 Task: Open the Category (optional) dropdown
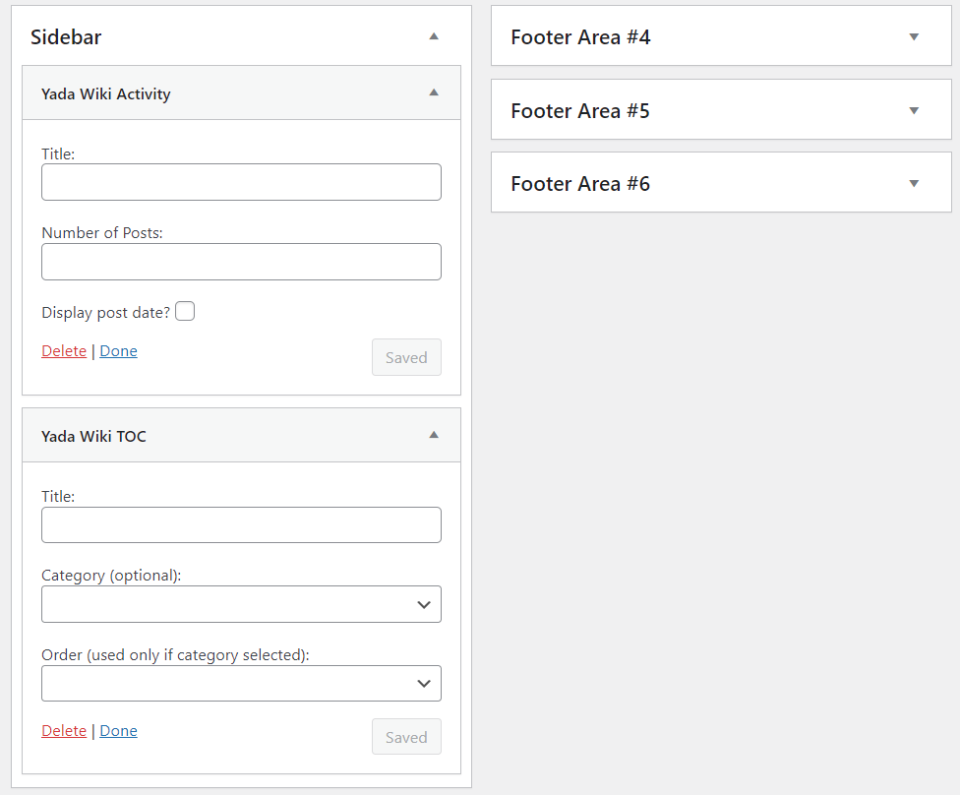click(241, 604)
